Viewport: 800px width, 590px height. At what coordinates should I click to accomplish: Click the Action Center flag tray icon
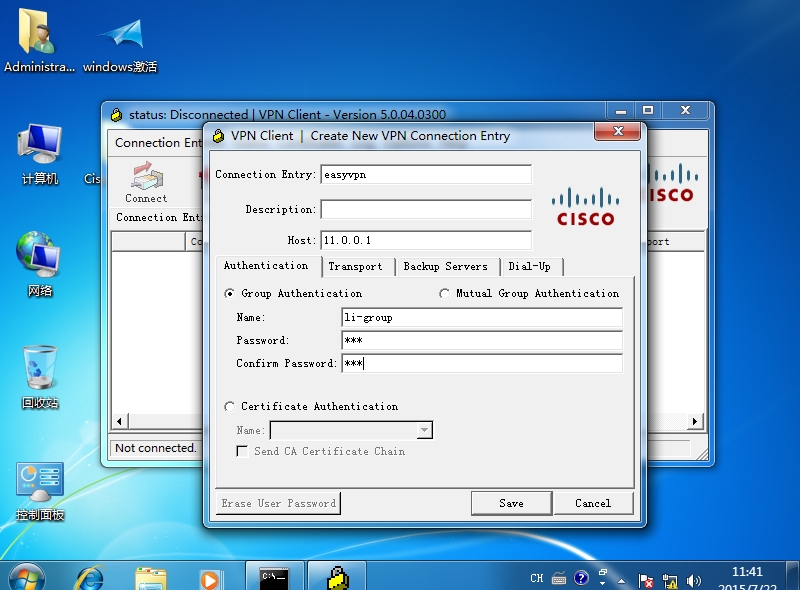tap(645, 581)
